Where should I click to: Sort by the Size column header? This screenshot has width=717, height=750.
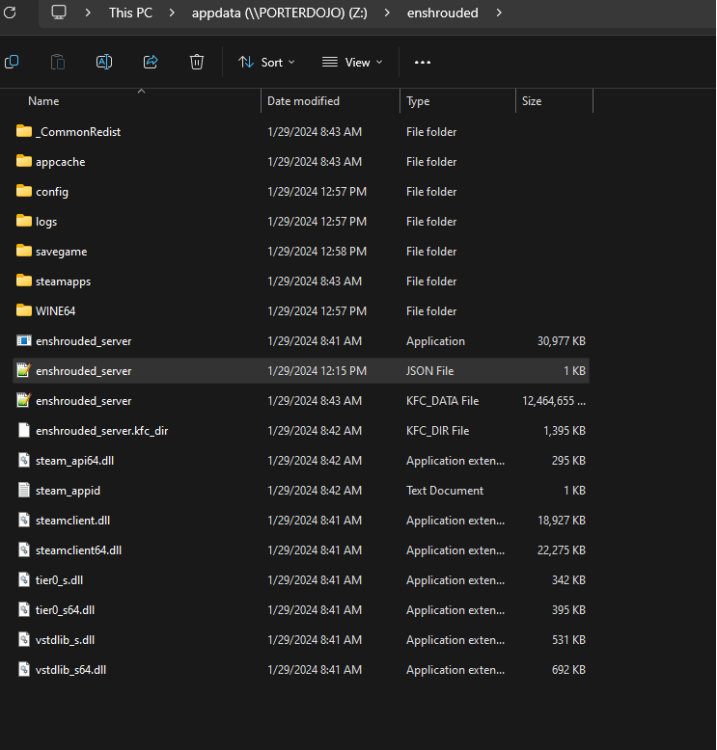coord(531,101)
